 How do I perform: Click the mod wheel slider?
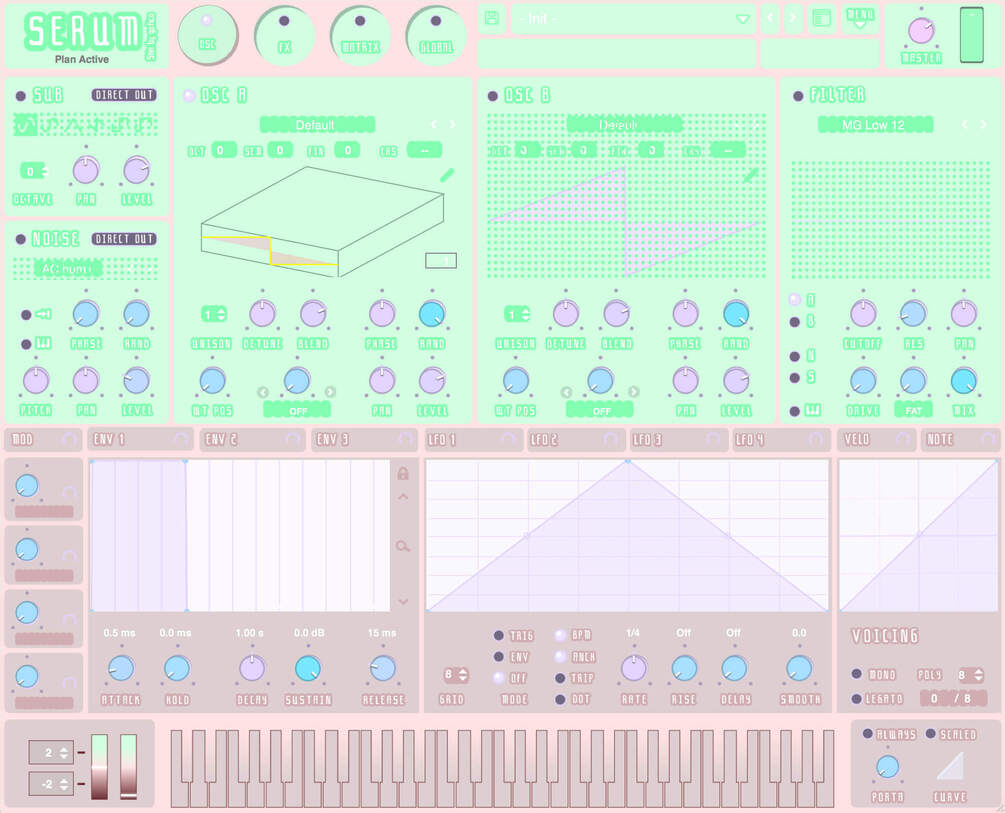(129, 767)
